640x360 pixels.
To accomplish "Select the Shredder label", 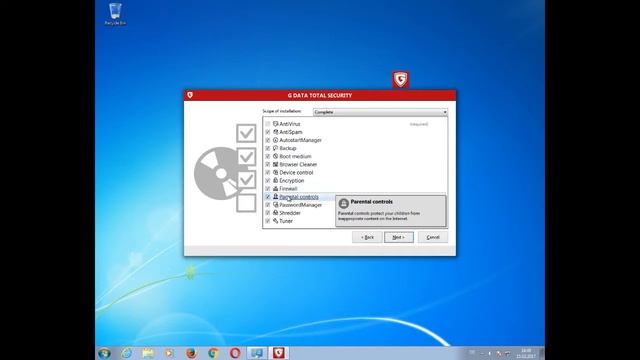I will 290,213.
